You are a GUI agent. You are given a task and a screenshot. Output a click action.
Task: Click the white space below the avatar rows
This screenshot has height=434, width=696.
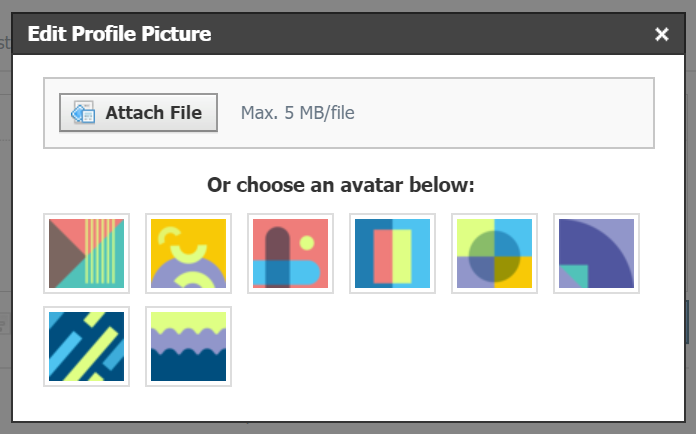pyautogui.click(x=348, y=405)
